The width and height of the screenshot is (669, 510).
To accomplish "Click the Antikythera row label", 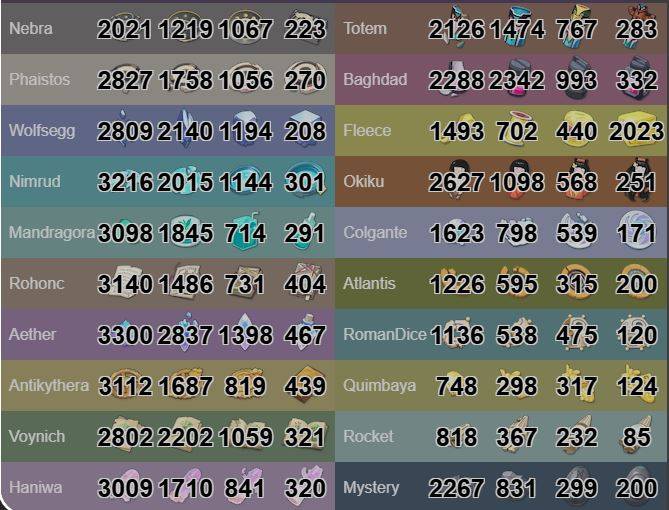I will tap(48, 385).
